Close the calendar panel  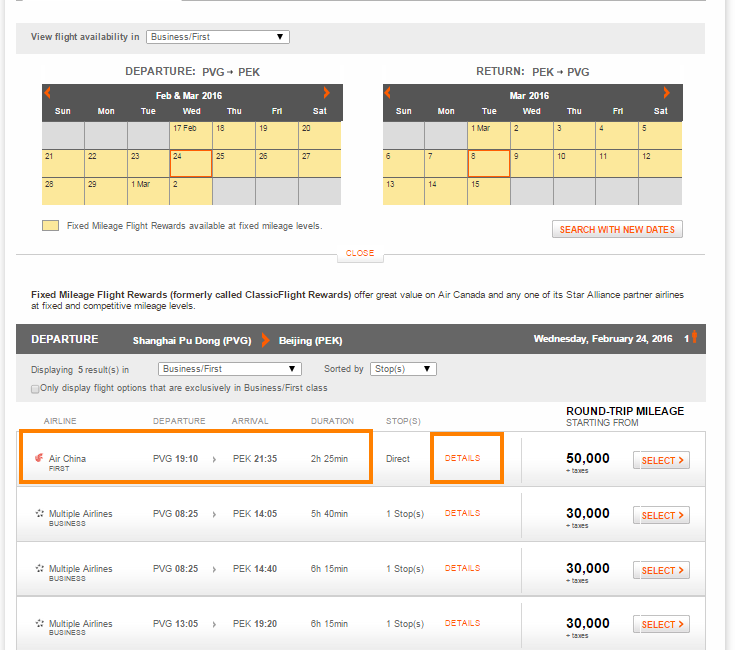click(359, 253)
